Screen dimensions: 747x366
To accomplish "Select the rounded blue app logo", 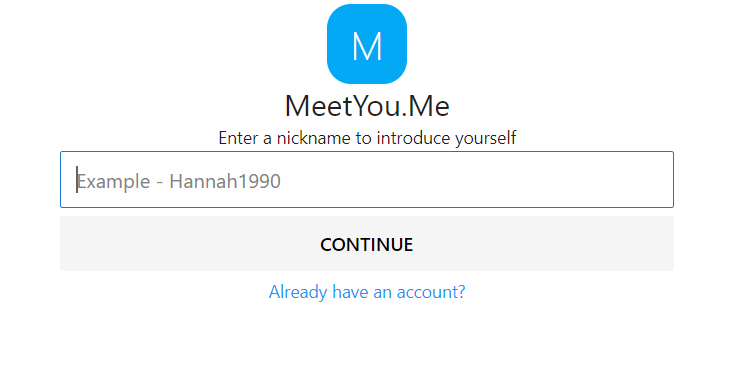I will (367, 44).
